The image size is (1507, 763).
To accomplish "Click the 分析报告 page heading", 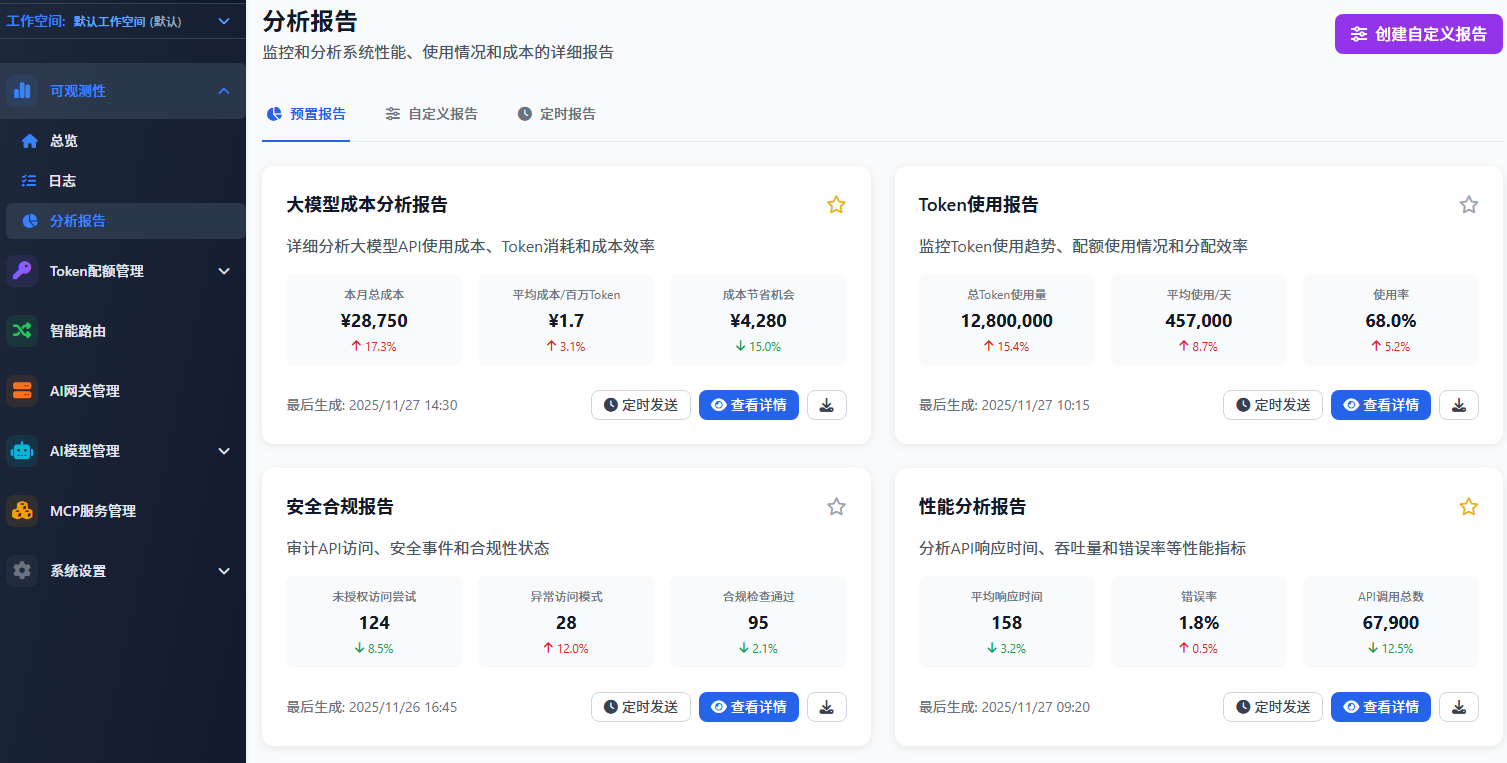I will click(x=310, y=20).
